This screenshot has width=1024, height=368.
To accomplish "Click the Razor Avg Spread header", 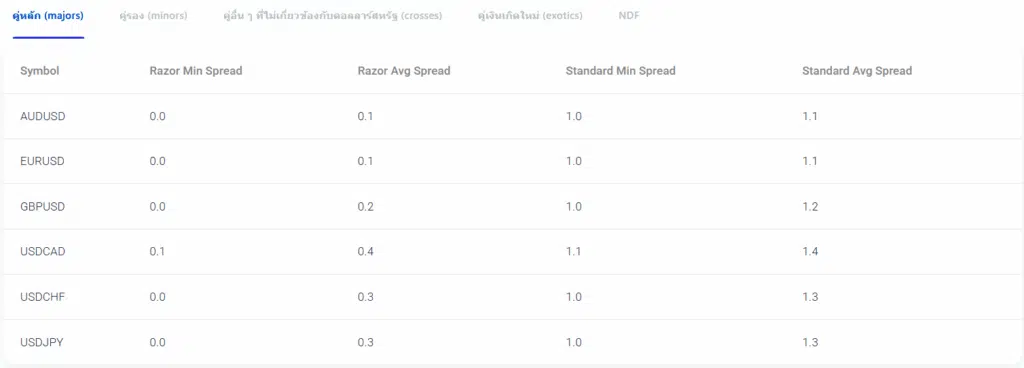I will click(x=404, y=70).
